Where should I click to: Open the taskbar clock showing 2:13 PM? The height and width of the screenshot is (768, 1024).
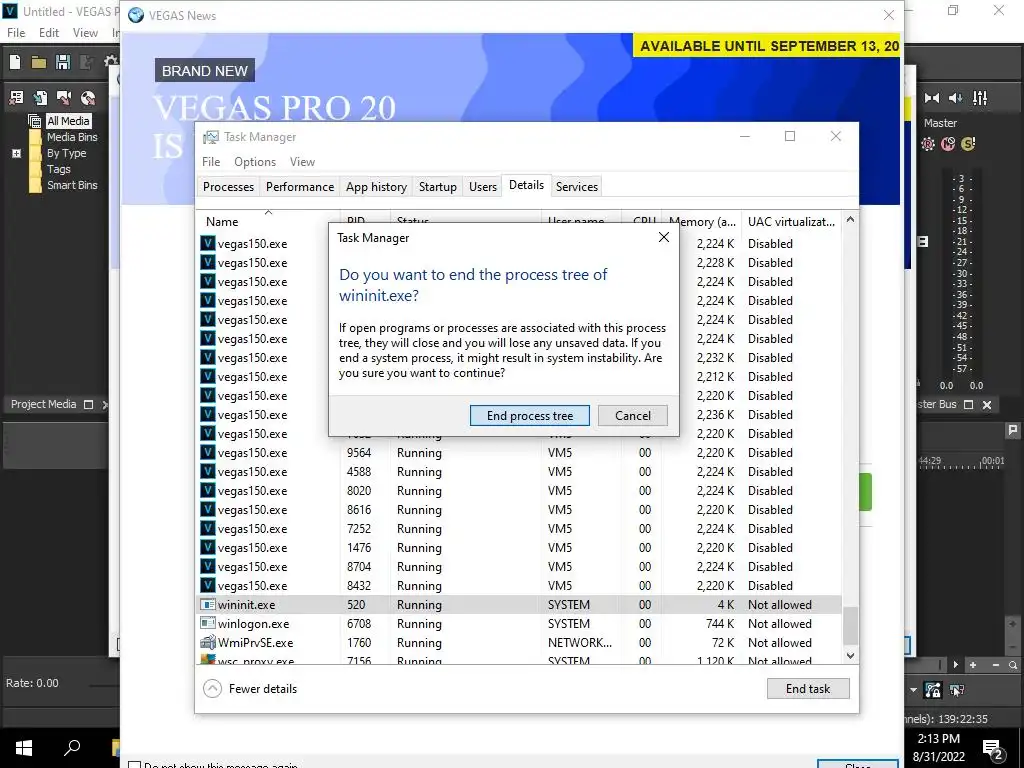click(x=938, y=748)
